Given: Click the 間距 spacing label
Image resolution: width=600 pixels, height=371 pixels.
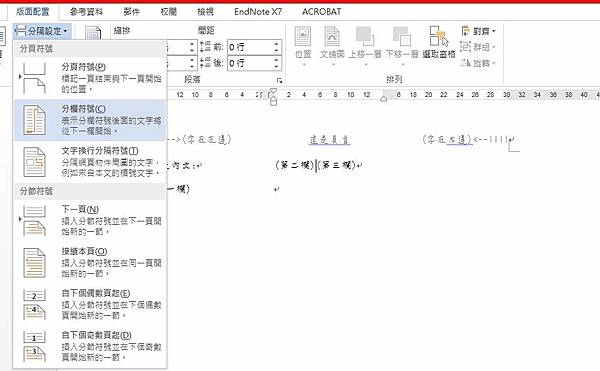Looking at the screenshot, I should (x=206, y=31).
